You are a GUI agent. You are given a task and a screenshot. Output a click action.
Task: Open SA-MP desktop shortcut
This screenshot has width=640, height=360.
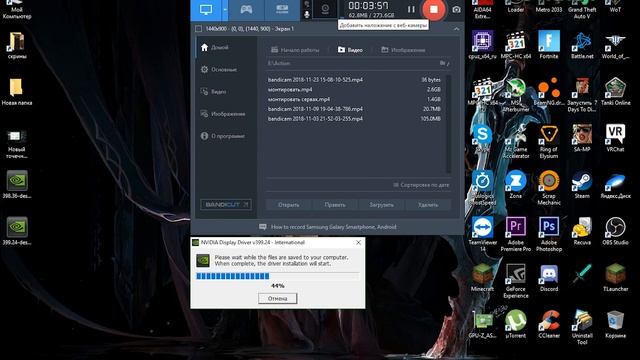(582, 138)
